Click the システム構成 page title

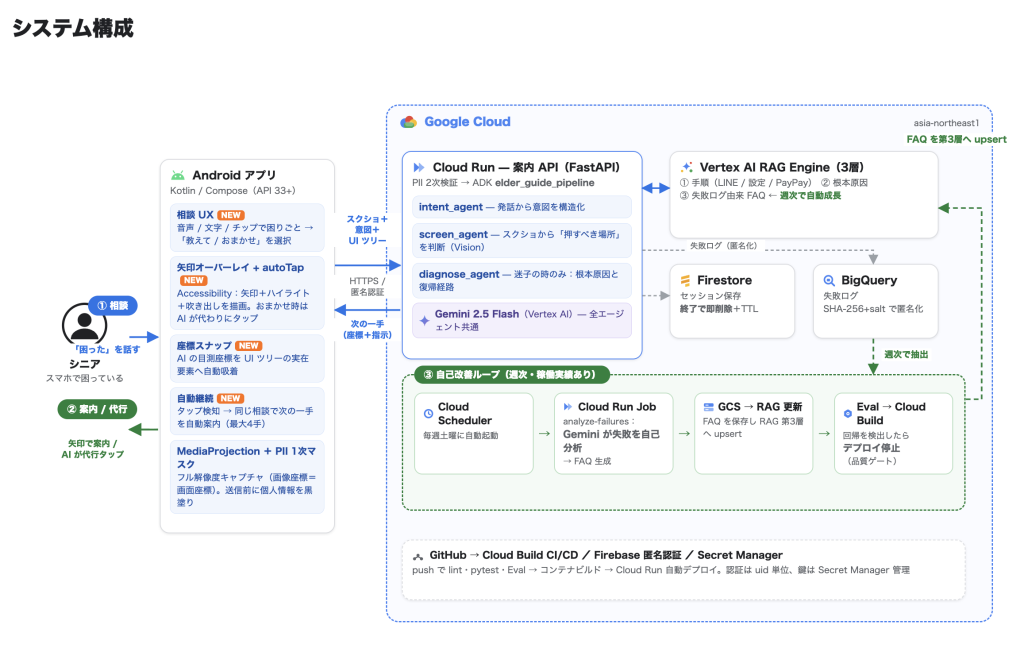point(72,27)
